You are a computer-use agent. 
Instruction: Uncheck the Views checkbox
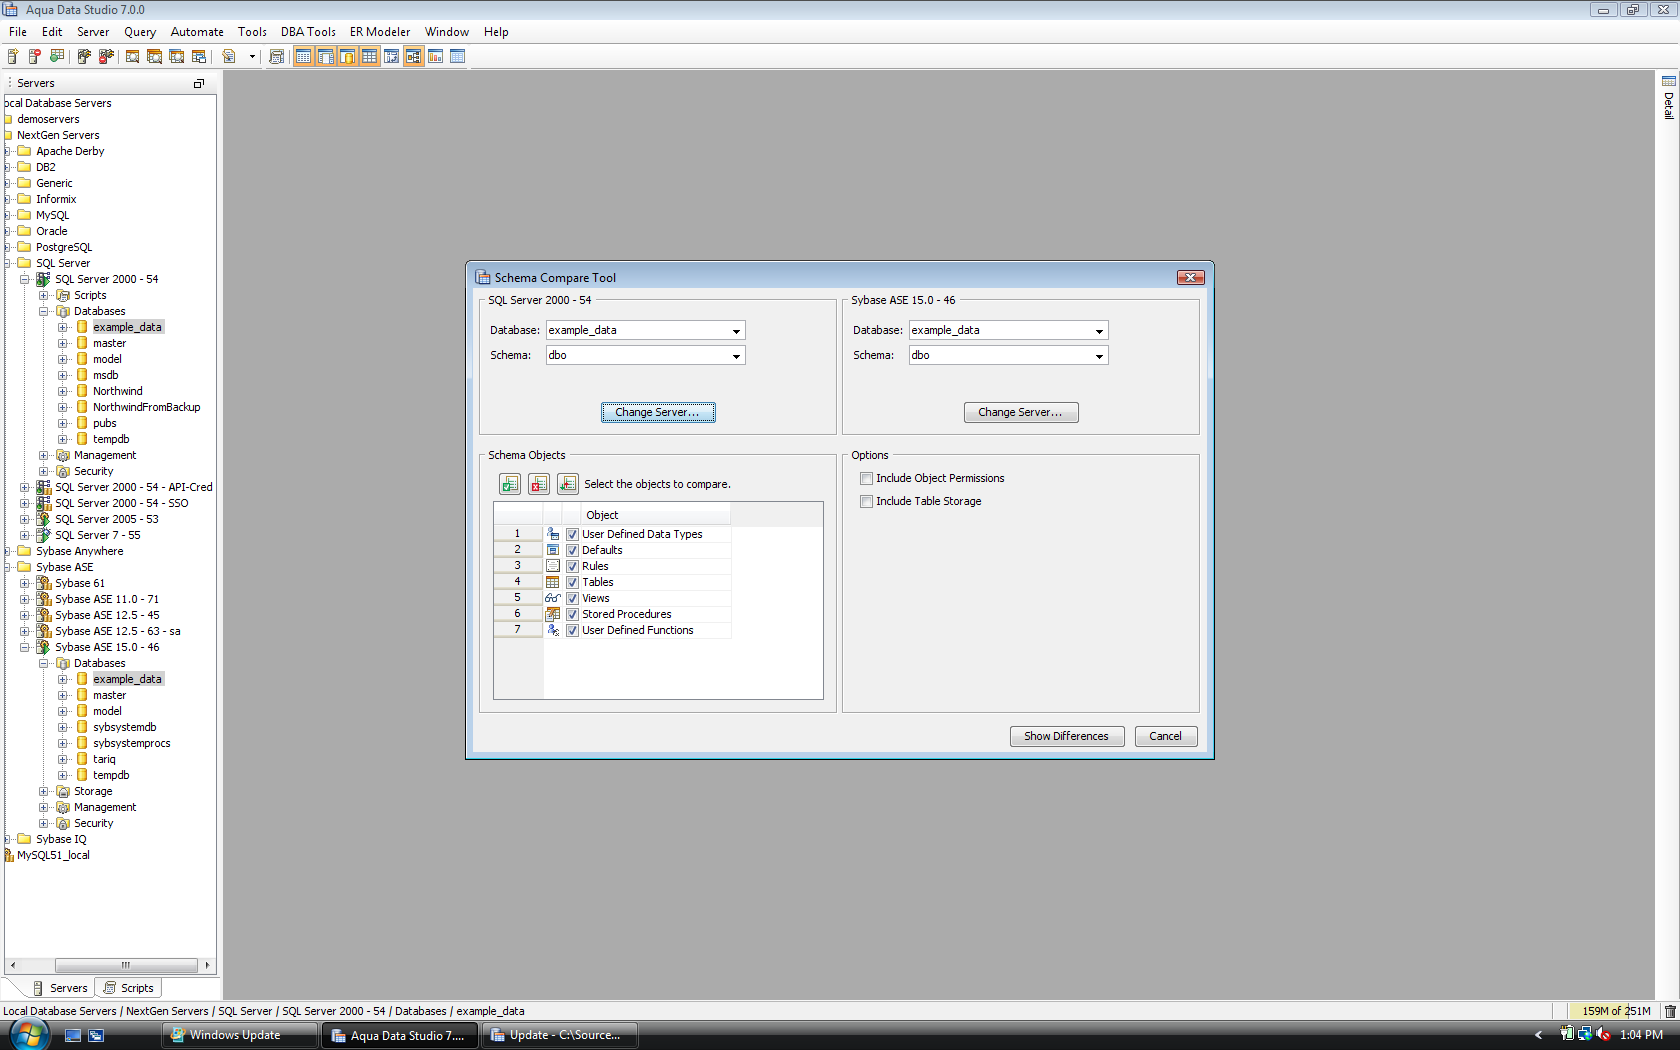[573, 598]
